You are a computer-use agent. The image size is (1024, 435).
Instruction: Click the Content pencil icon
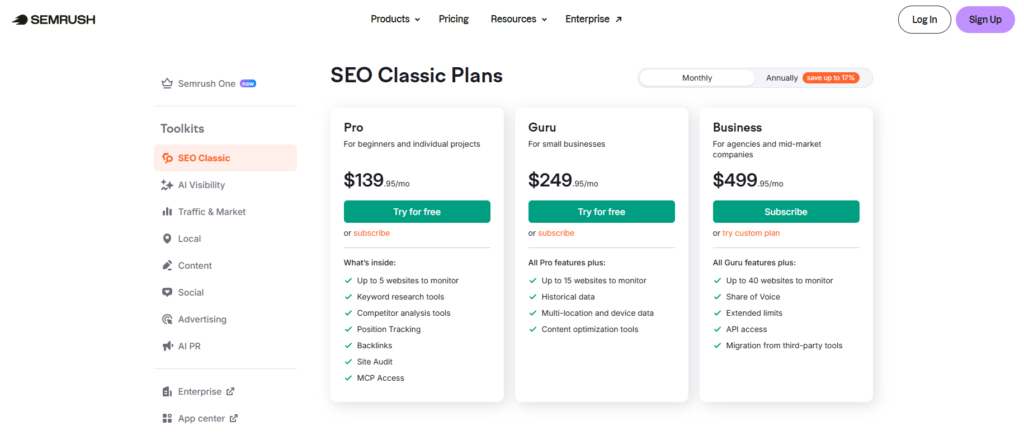click(167, 266)
